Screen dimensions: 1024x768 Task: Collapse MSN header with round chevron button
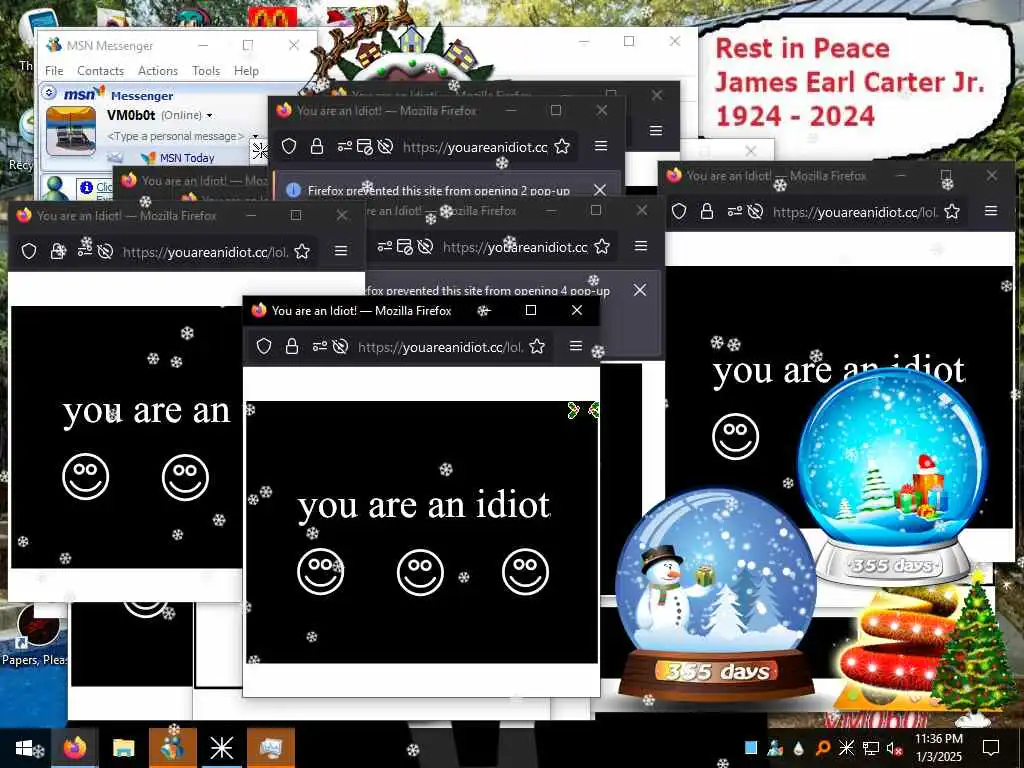(x=49, y=93)
